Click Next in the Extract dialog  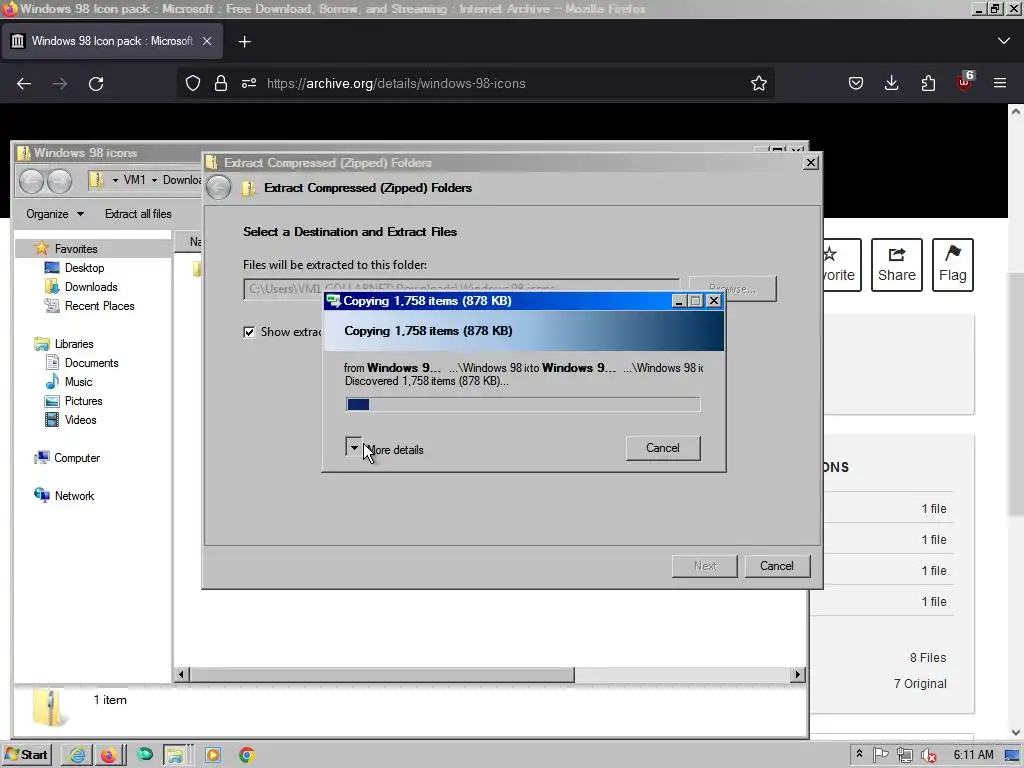point(705,566)
